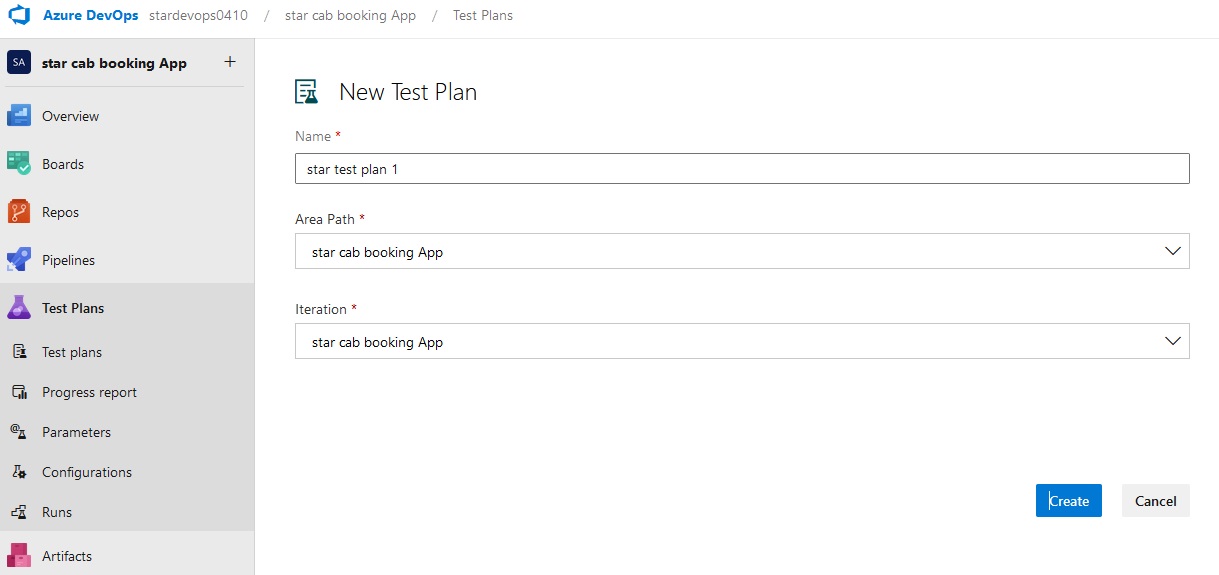The width and height of the screenshot is (1219, 575).
Task: Click the Azure DevOps logo icon
Action: [20, 16]
